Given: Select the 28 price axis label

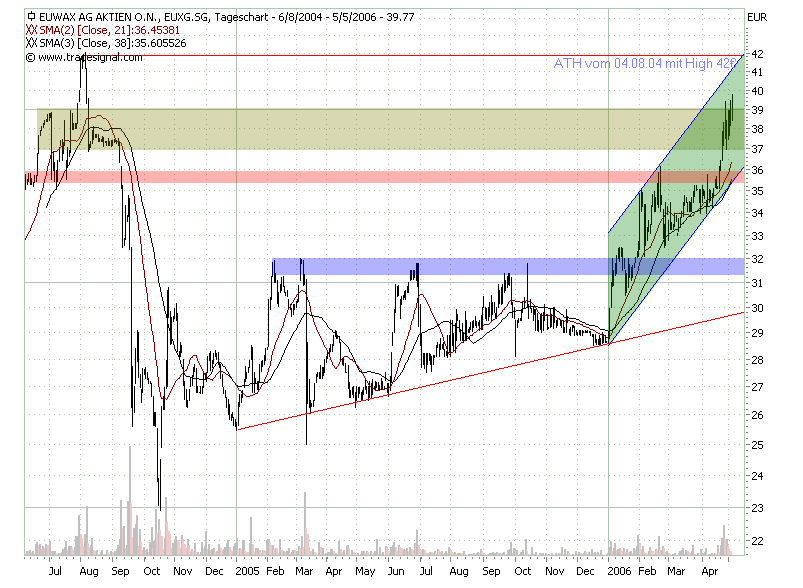Looking at the screenshot, I should 757,360.
